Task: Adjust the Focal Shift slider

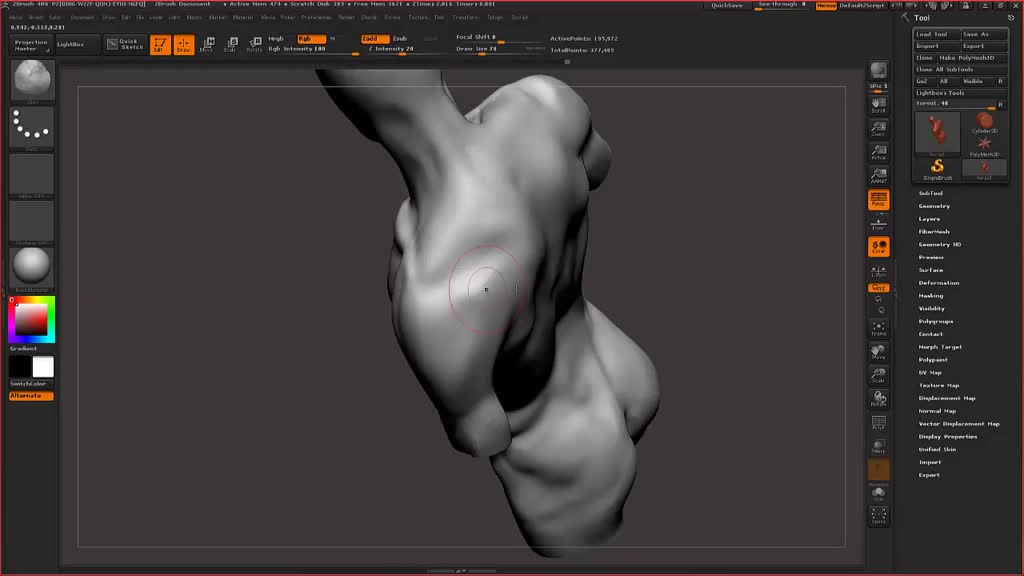Action: tap(500, 38)
